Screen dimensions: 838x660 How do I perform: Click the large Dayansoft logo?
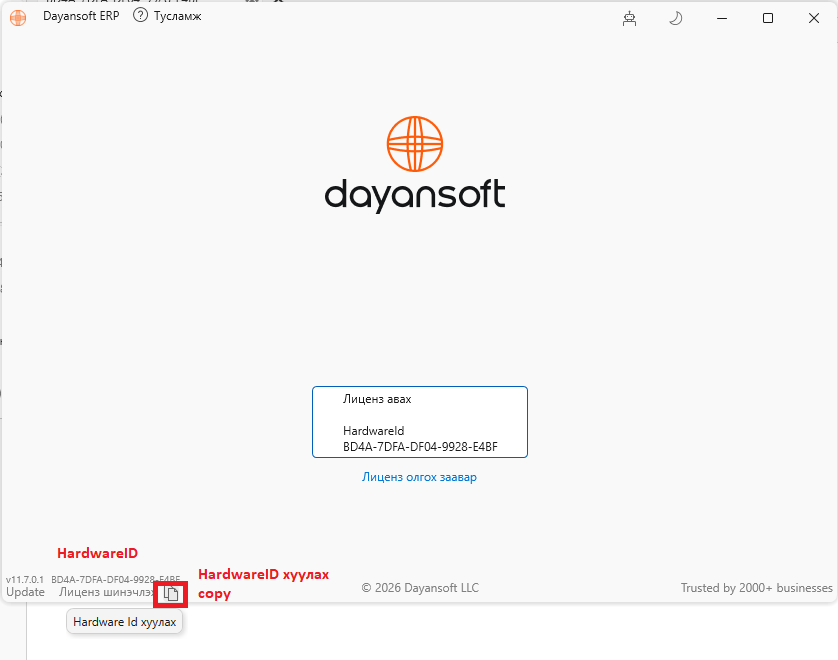click(x=415, y=164)
